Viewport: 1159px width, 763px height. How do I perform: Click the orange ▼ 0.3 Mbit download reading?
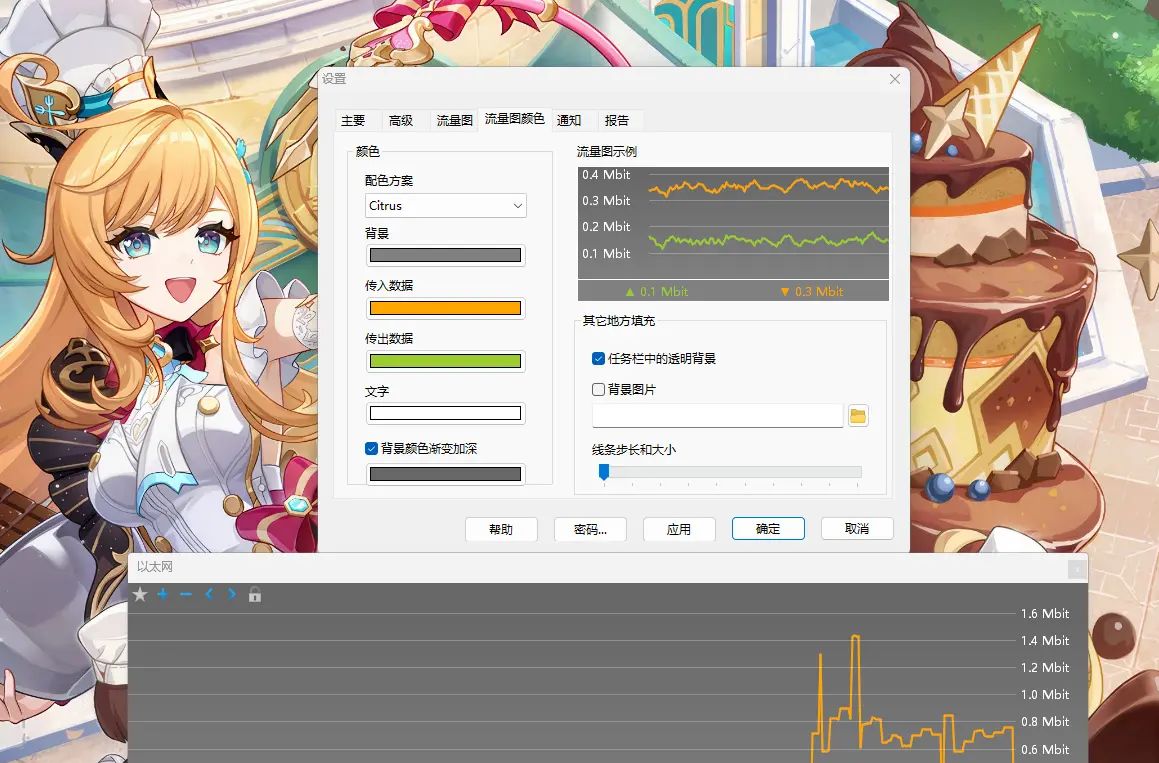(x=812, y=291)
